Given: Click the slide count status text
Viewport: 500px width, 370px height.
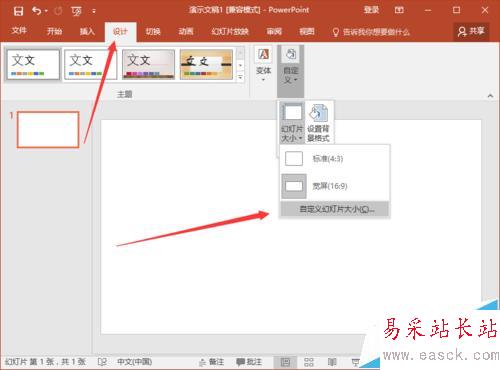Looking at the screenshot, I should pos(45,362).
